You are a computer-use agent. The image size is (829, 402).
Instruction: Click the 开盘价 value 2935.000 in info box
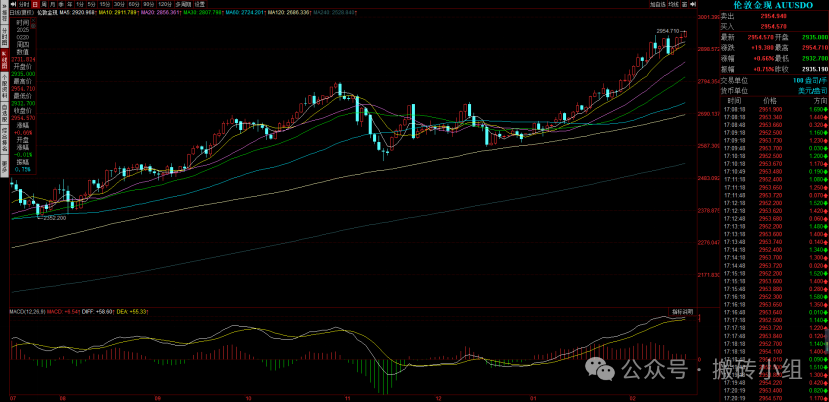coord(25,74)
